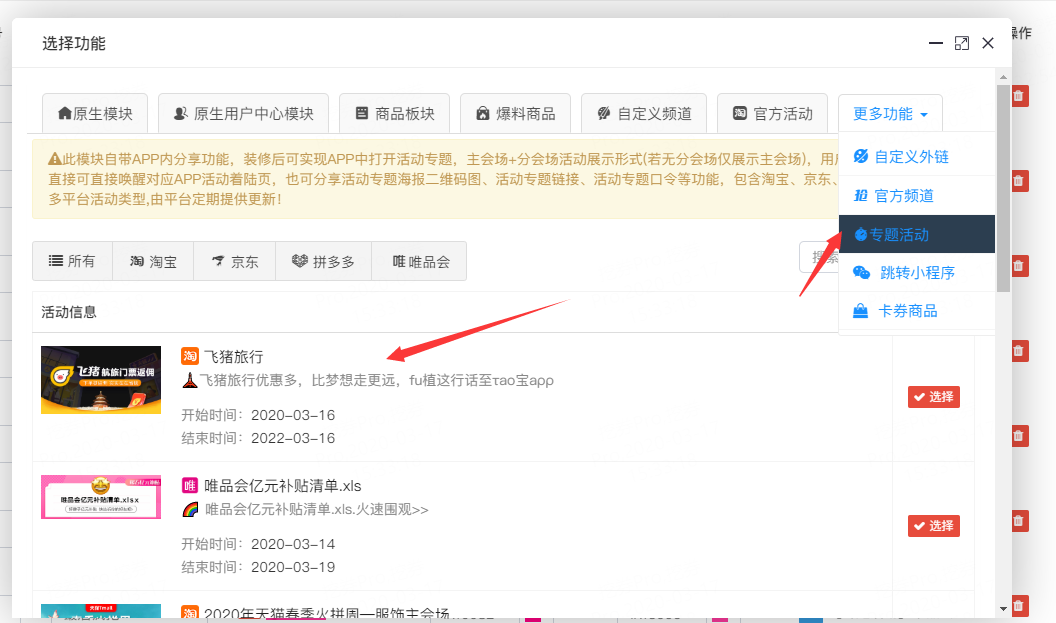
Task: Click 选择 button for 唯品会亿元补贴清单
Action: (x=933, y=525)
